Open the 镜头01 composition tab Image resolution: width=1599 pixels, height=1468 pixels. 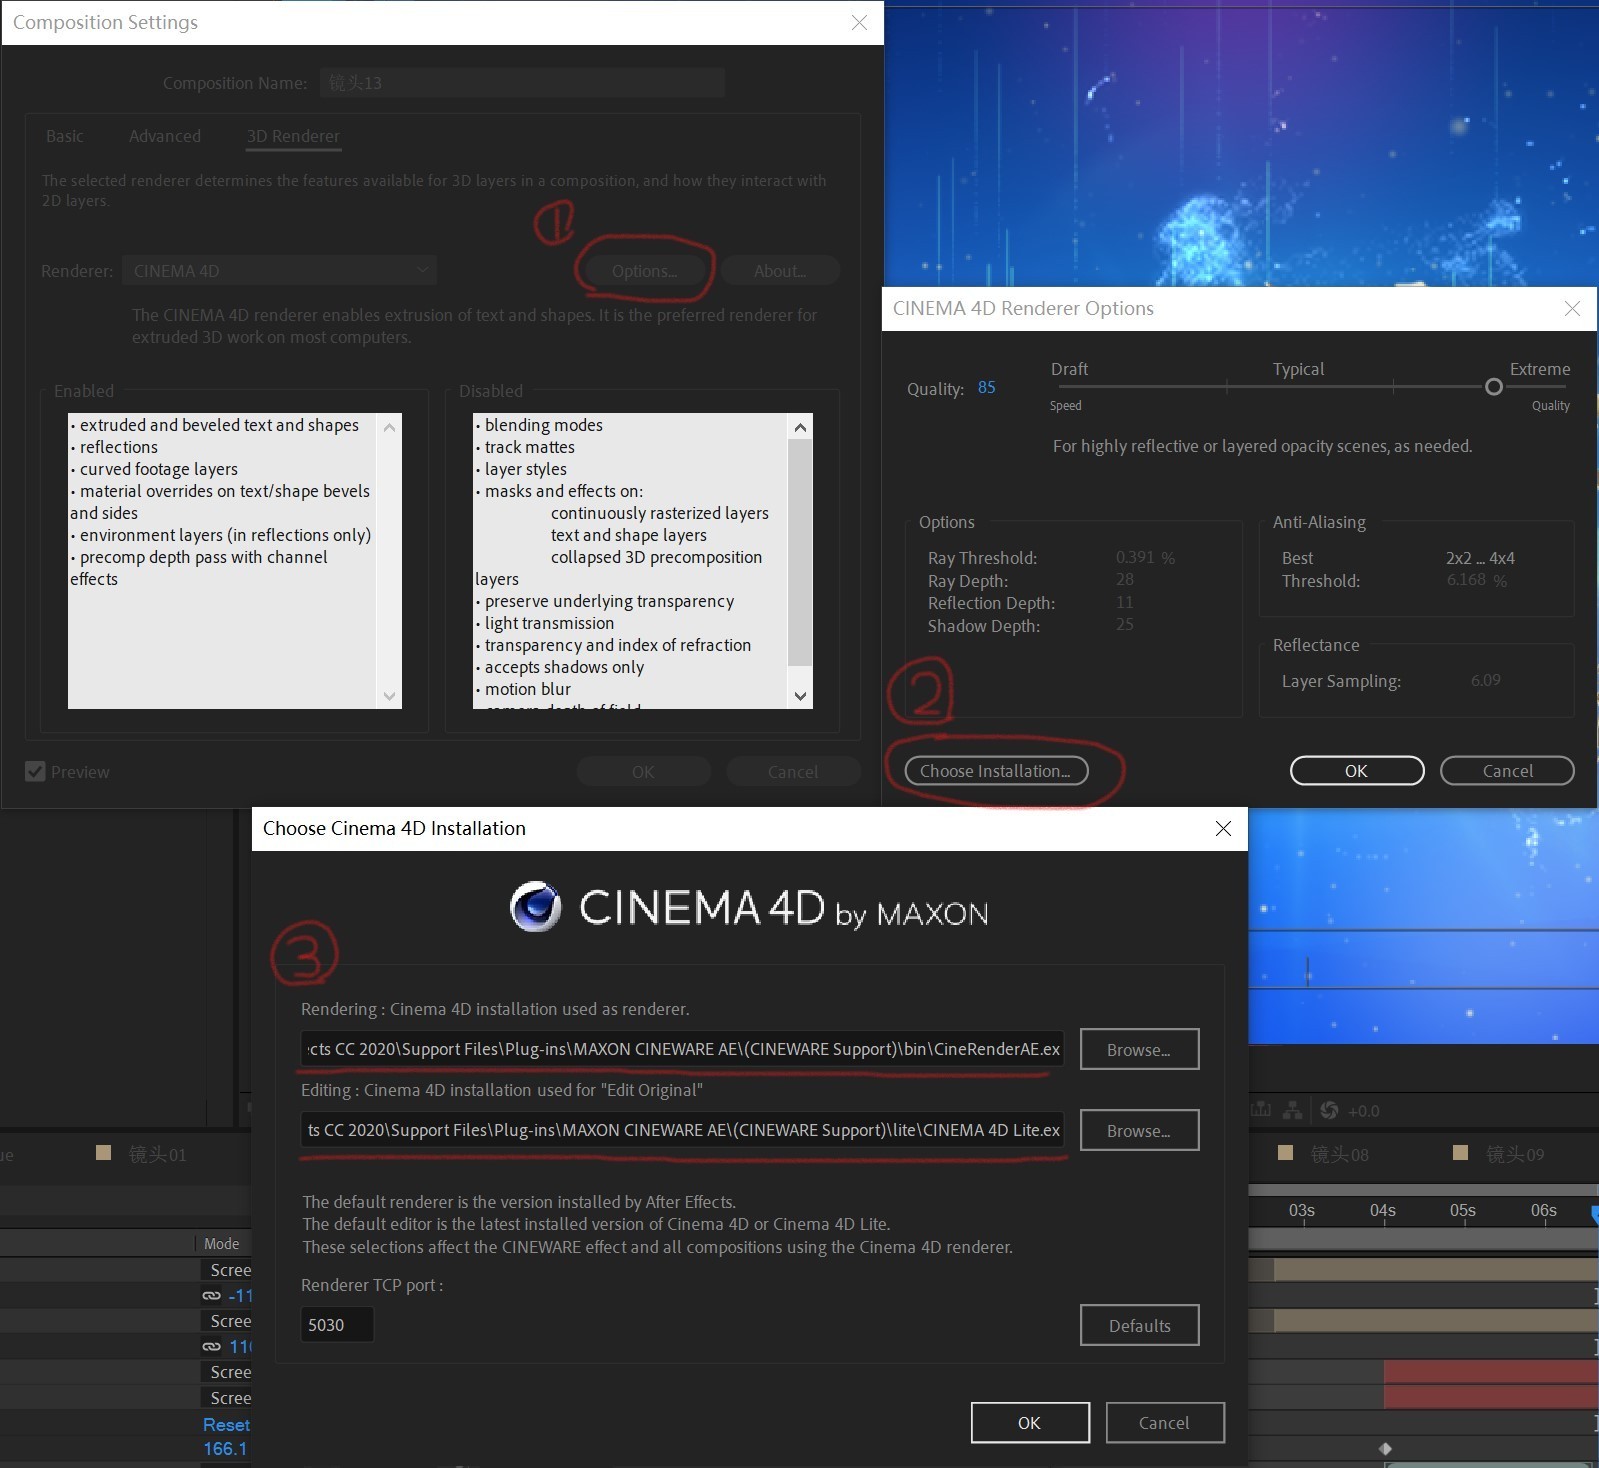157,1154
